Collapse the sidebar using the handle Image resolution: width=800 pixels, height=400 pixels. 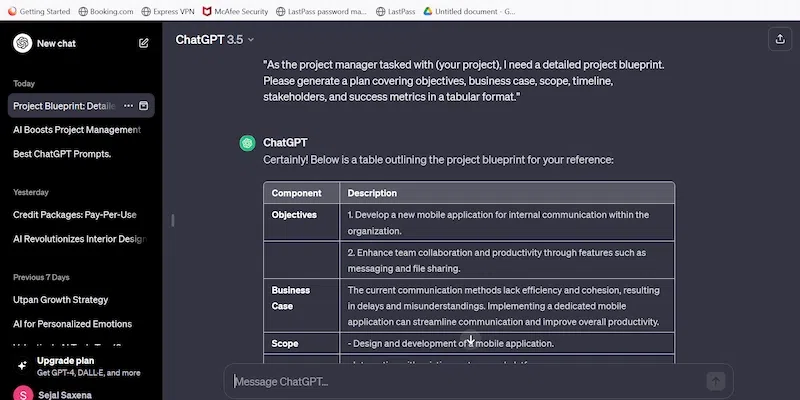pyautogui.click(x=174, y=220)
